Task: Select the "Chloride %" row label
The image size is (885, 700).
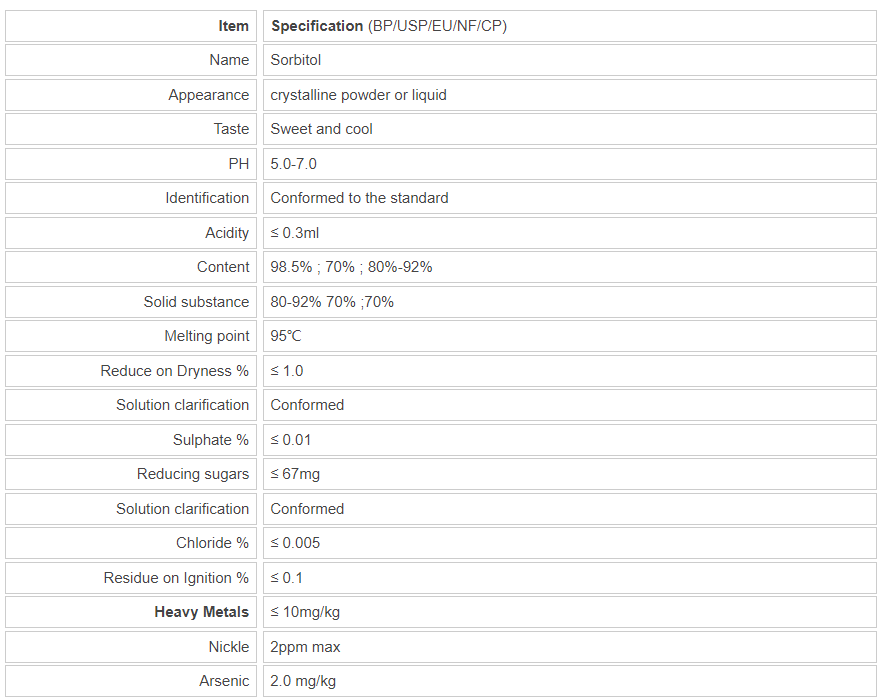Action: click(x=212, y=543)
